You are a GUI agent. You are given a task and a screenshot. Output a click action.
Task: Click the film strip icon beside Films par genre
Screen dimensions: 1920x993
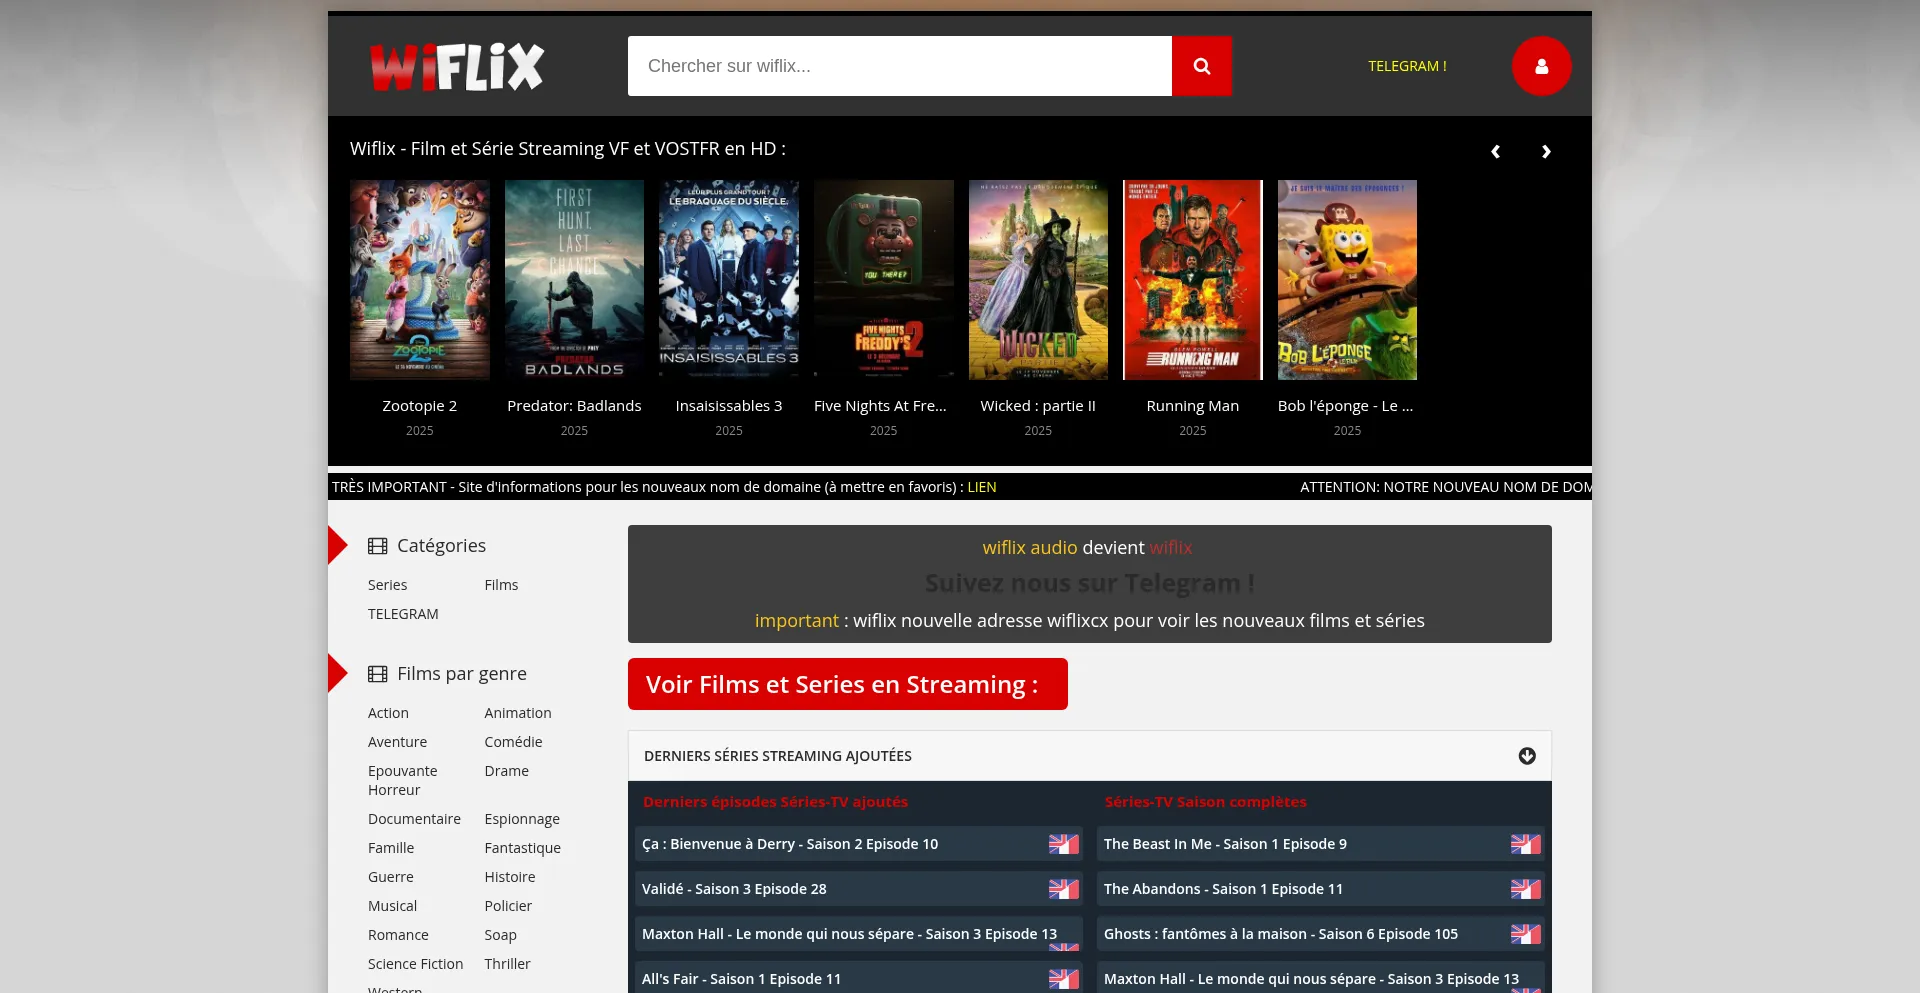(377, 674)
